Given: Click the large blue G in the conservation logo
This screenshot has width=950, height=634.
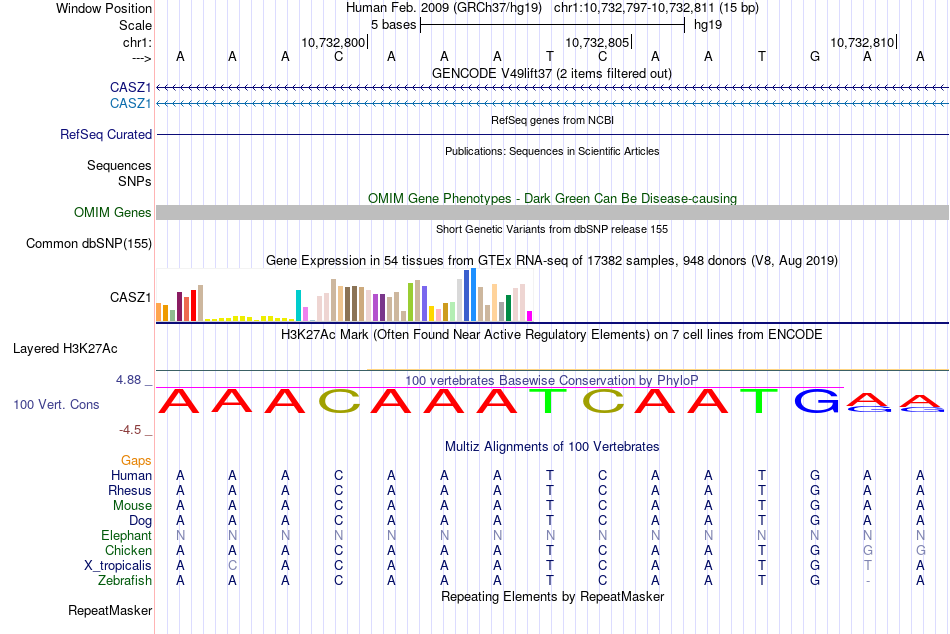Looking at the screenshot, I should click(x=816, y=401).
